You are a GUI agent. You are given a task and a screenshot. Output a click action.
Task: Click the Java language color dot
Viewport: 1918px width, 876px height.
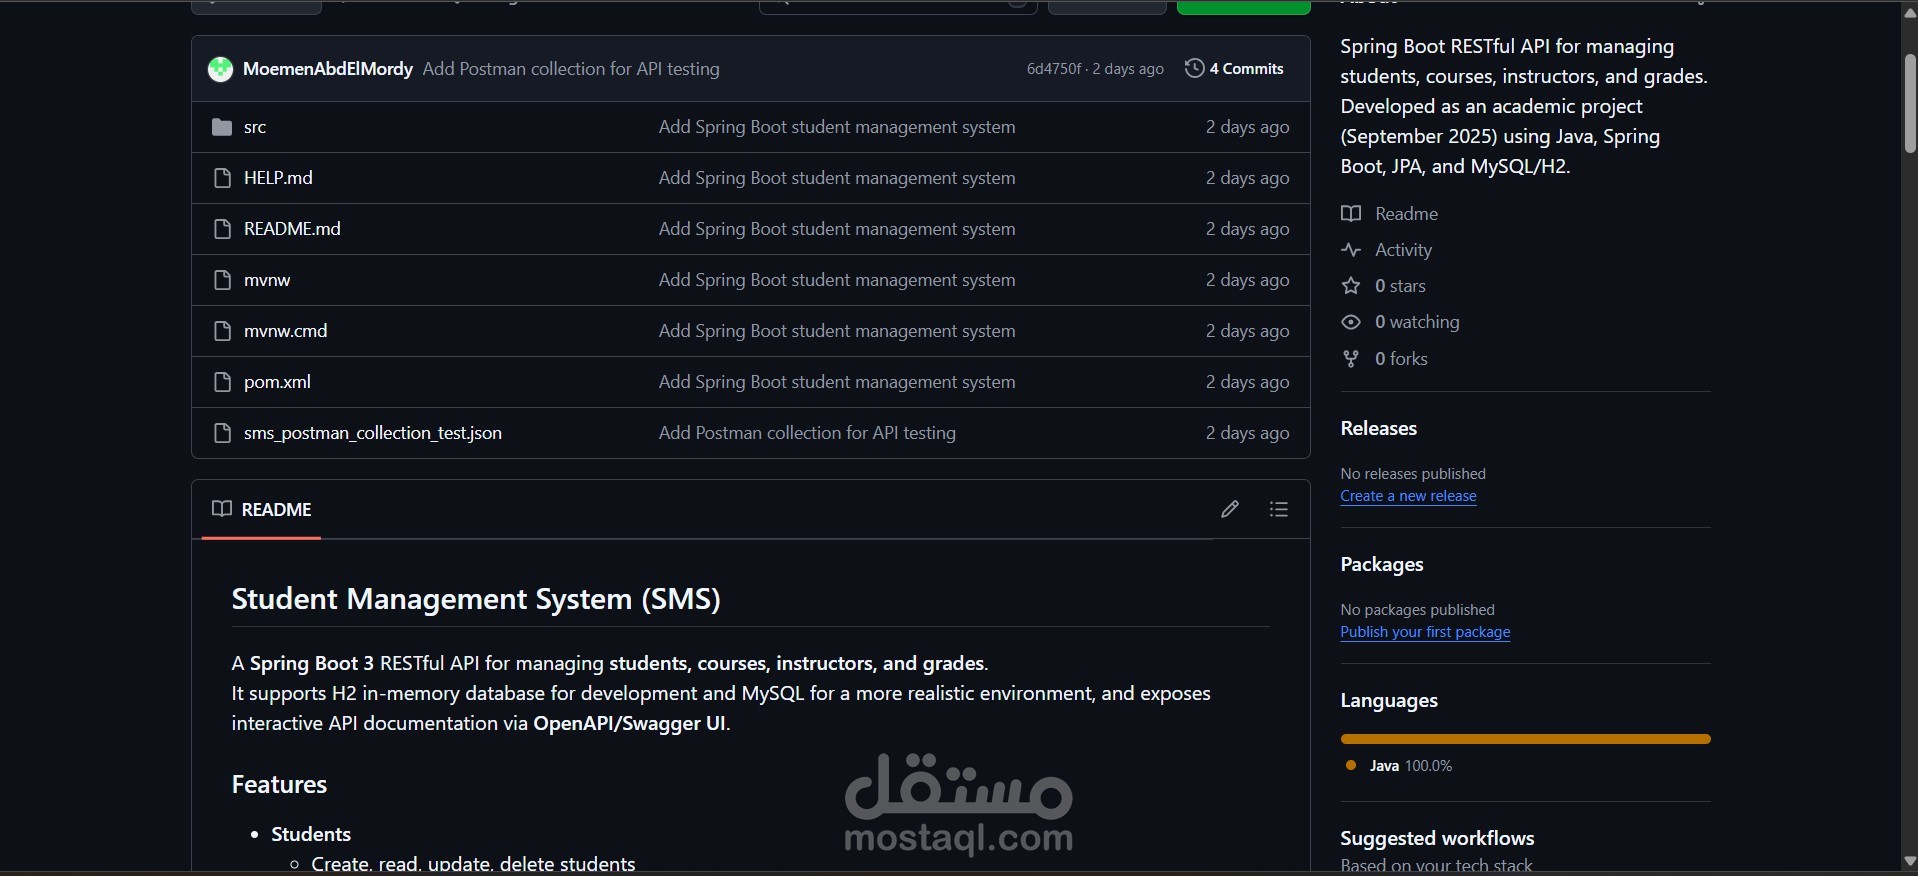[1351, 765]
